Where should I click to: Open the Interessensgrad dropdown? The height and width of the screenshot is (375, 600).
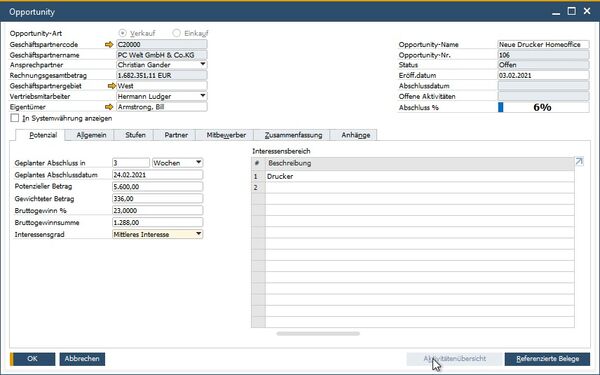tap(198, 234)
